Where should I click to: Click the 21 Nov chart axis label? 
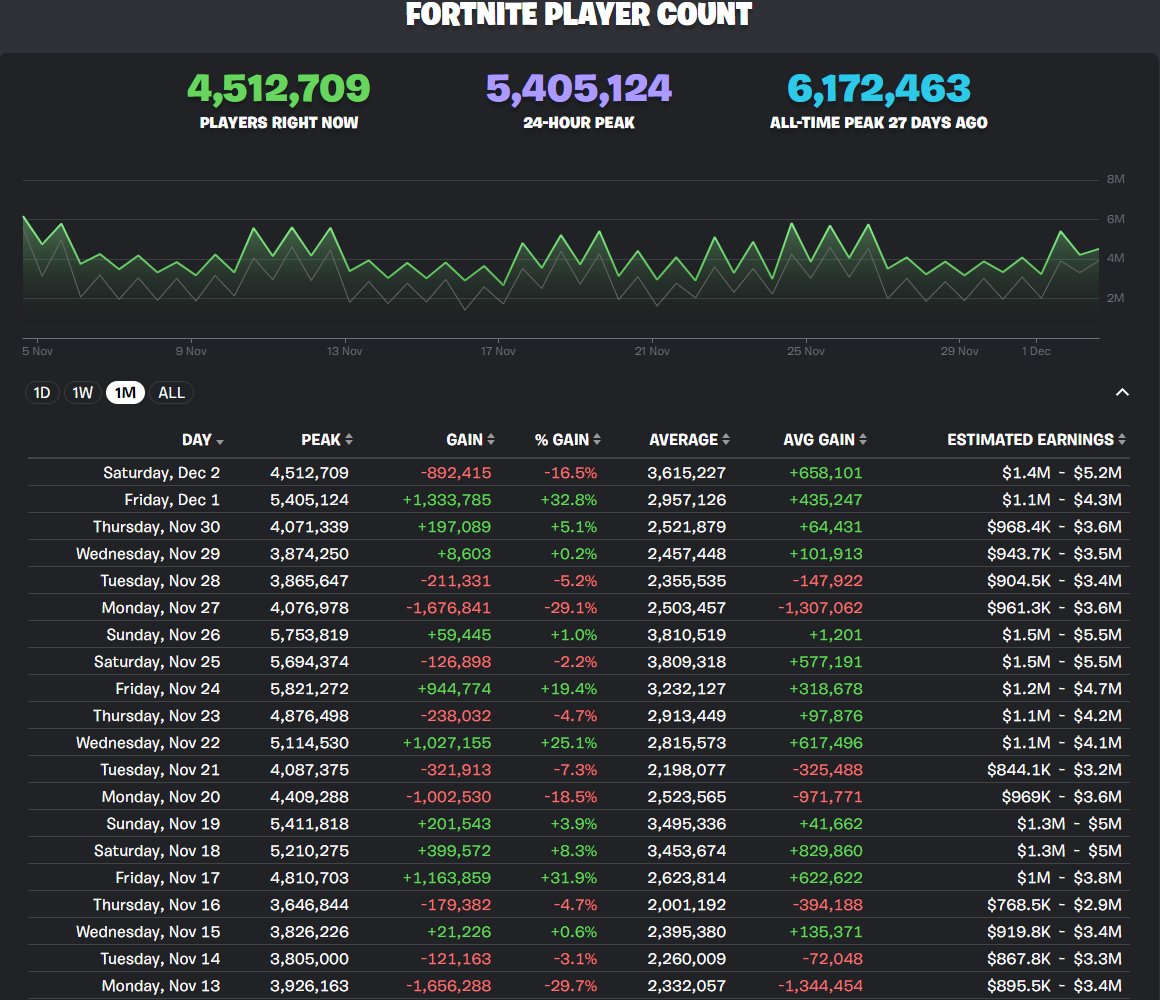tap(652, 351)
